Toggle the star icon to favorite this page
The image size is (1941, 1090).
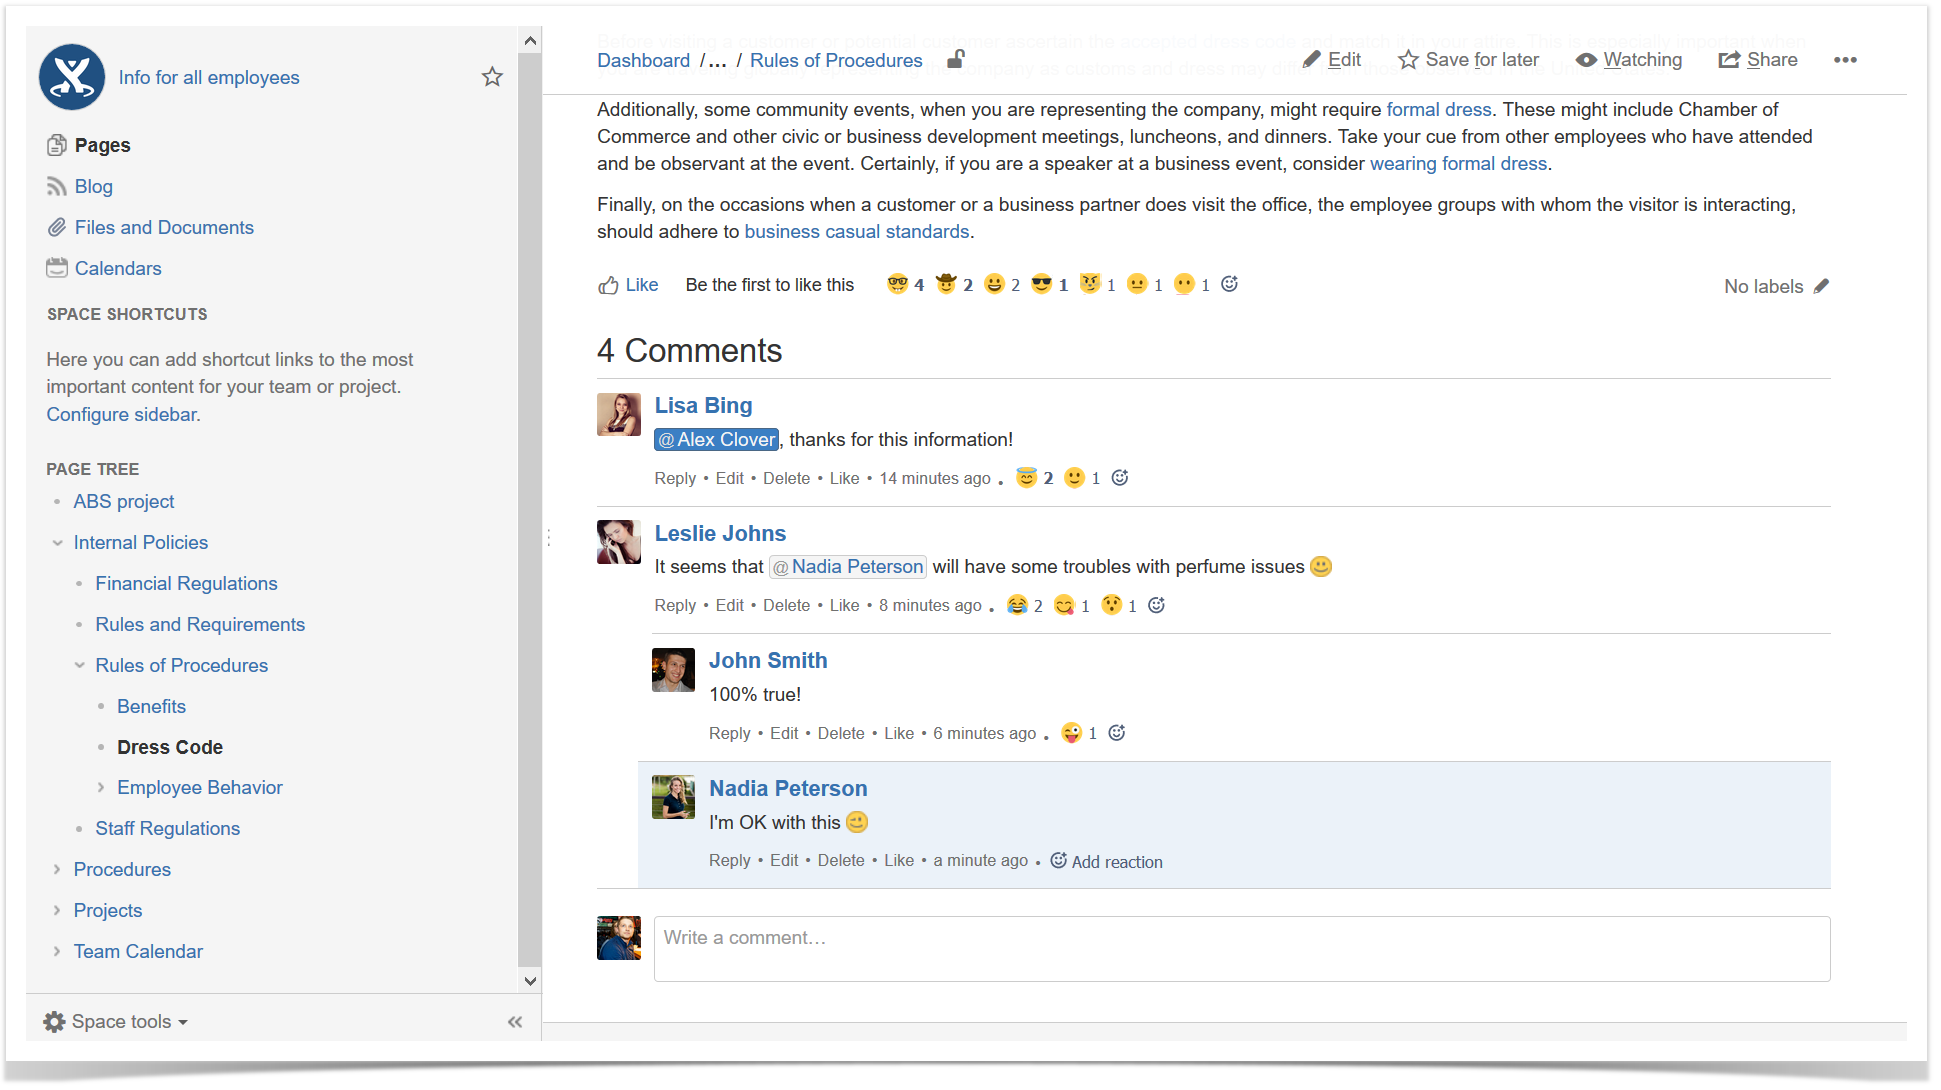[x=491, y=77]
